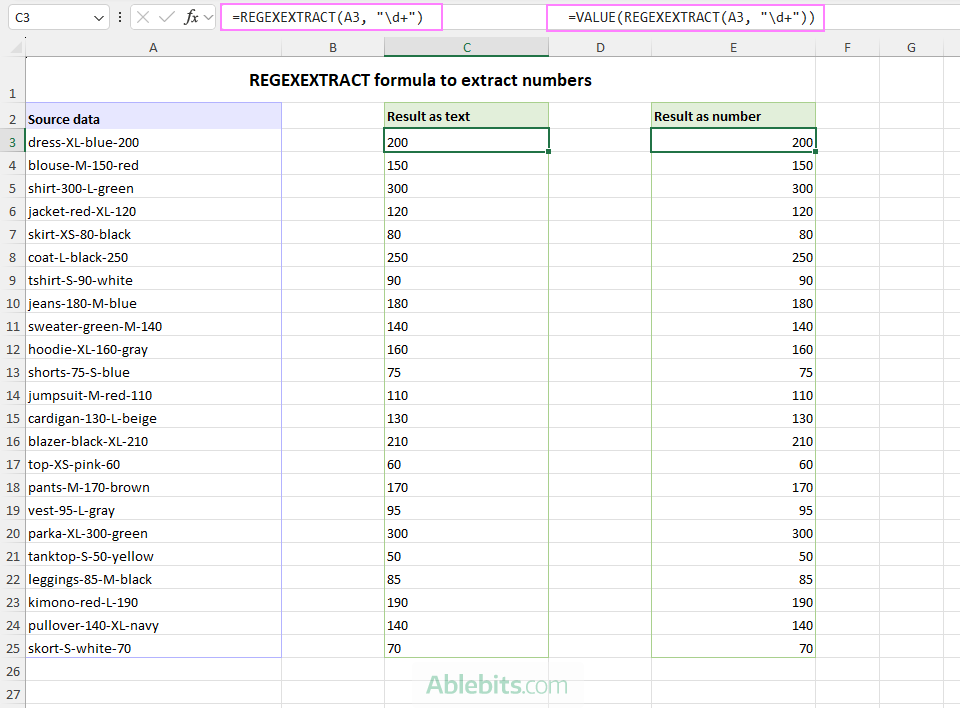The image size is (960, 708).
Task: Select column B header
Action: point(332,47)
